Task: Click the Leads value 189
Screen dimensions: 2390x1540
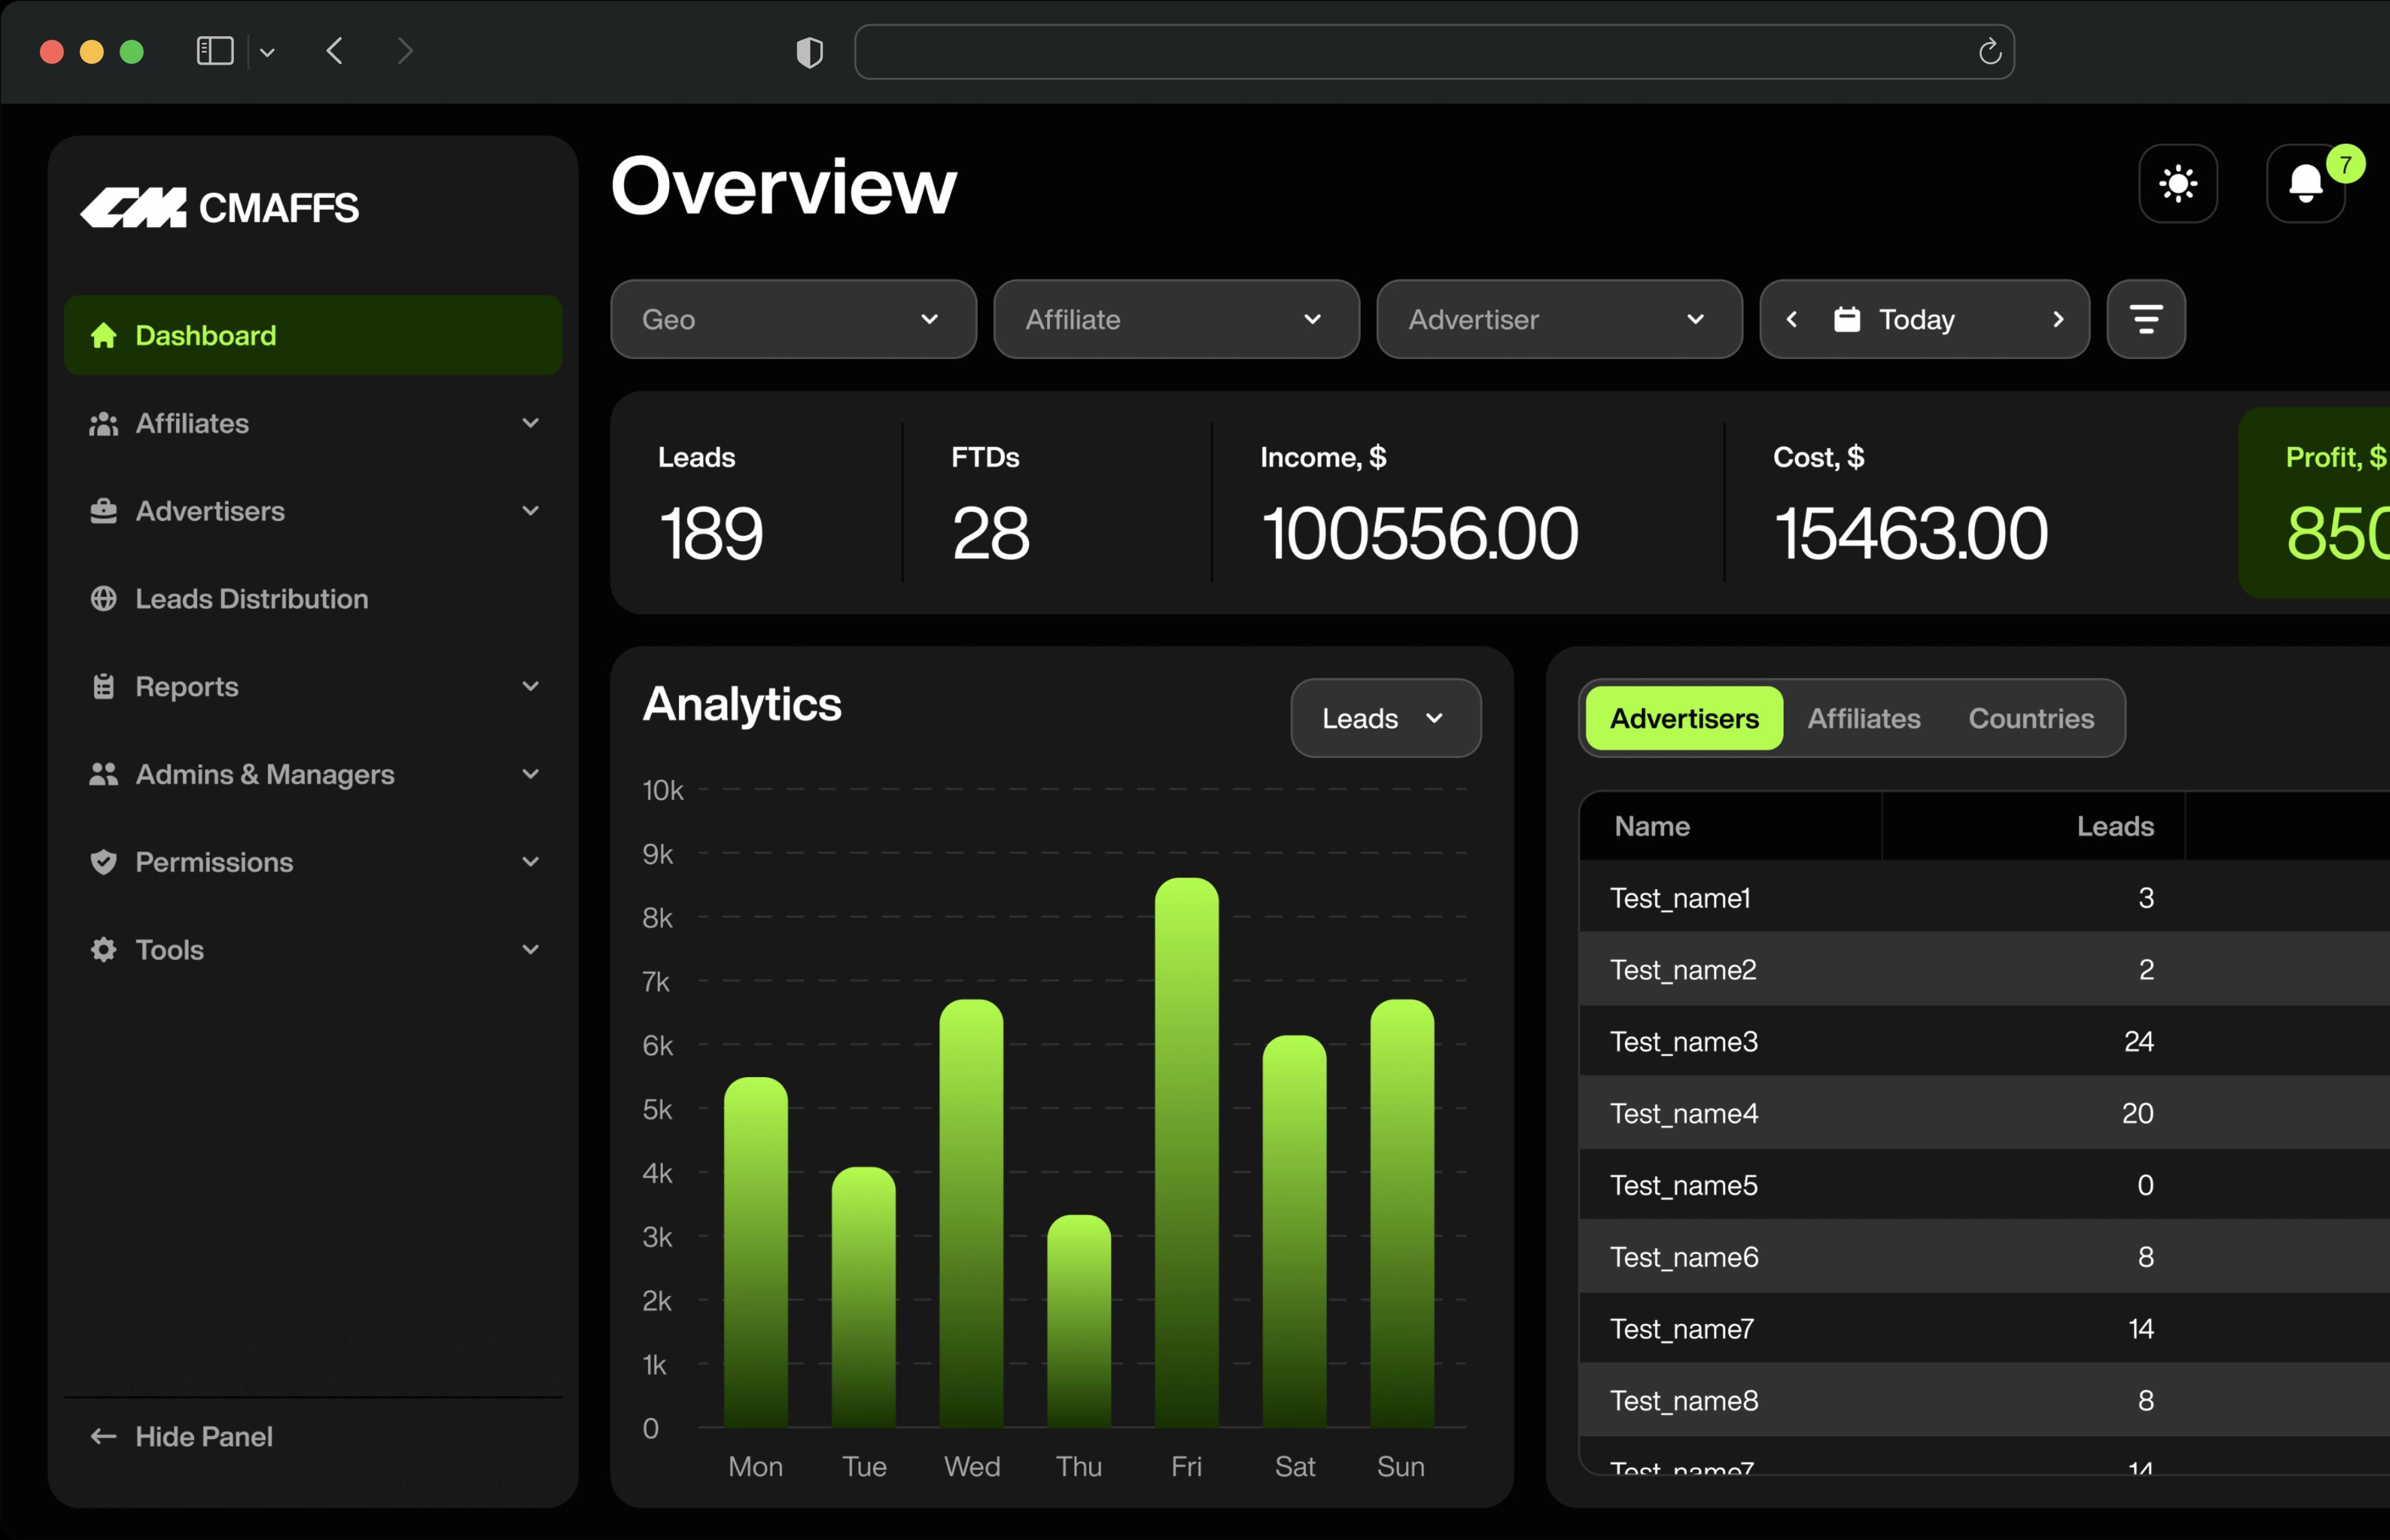Action: (x=711, y=533)
